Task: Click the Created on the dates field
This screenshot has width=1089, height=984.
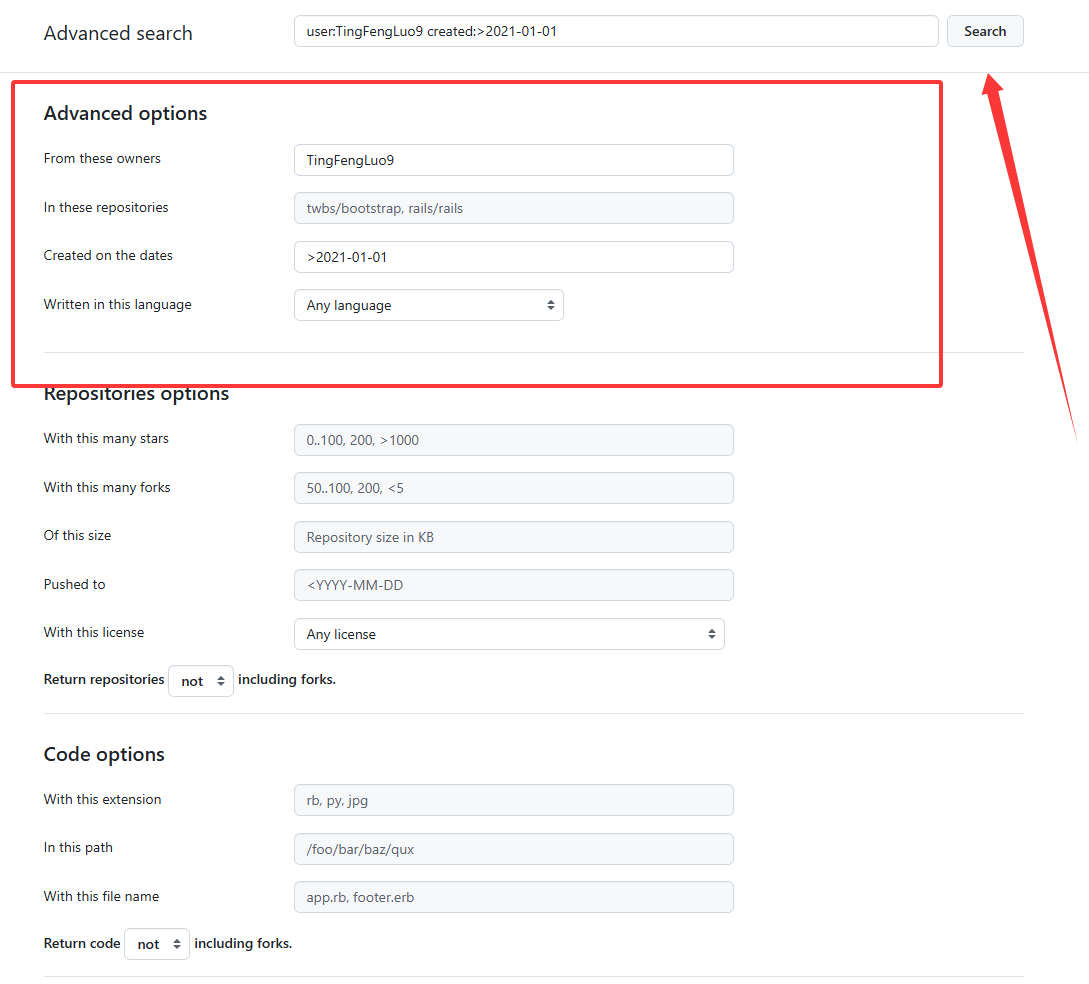Action: coord(513,257)
